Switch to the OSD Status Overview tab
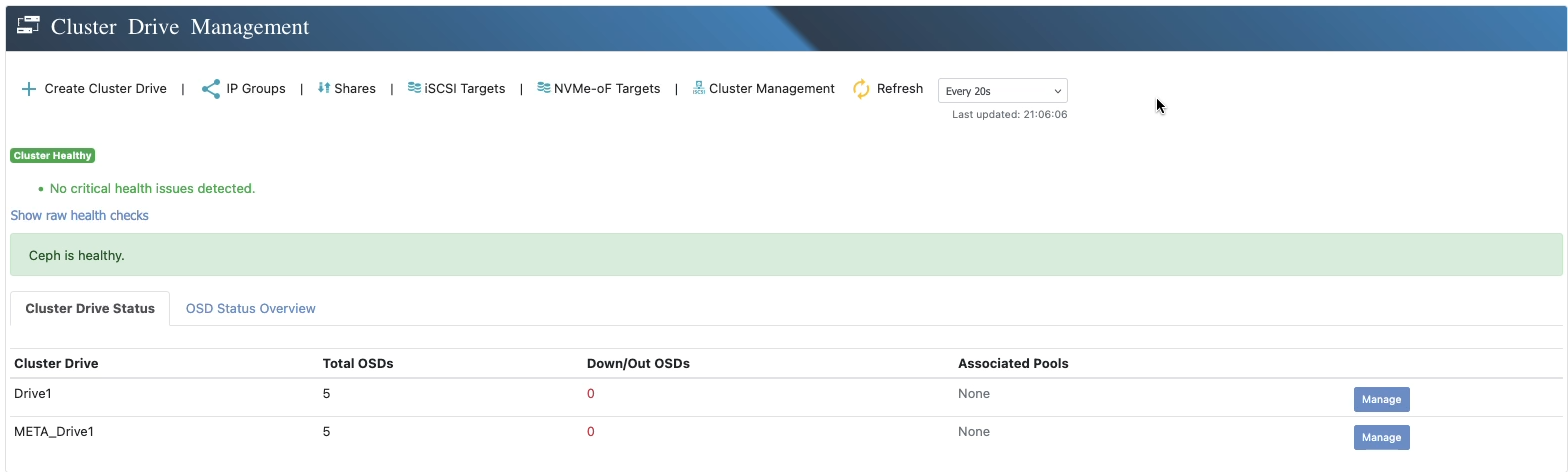The image size is (1568, 472). tap(250, 308)
